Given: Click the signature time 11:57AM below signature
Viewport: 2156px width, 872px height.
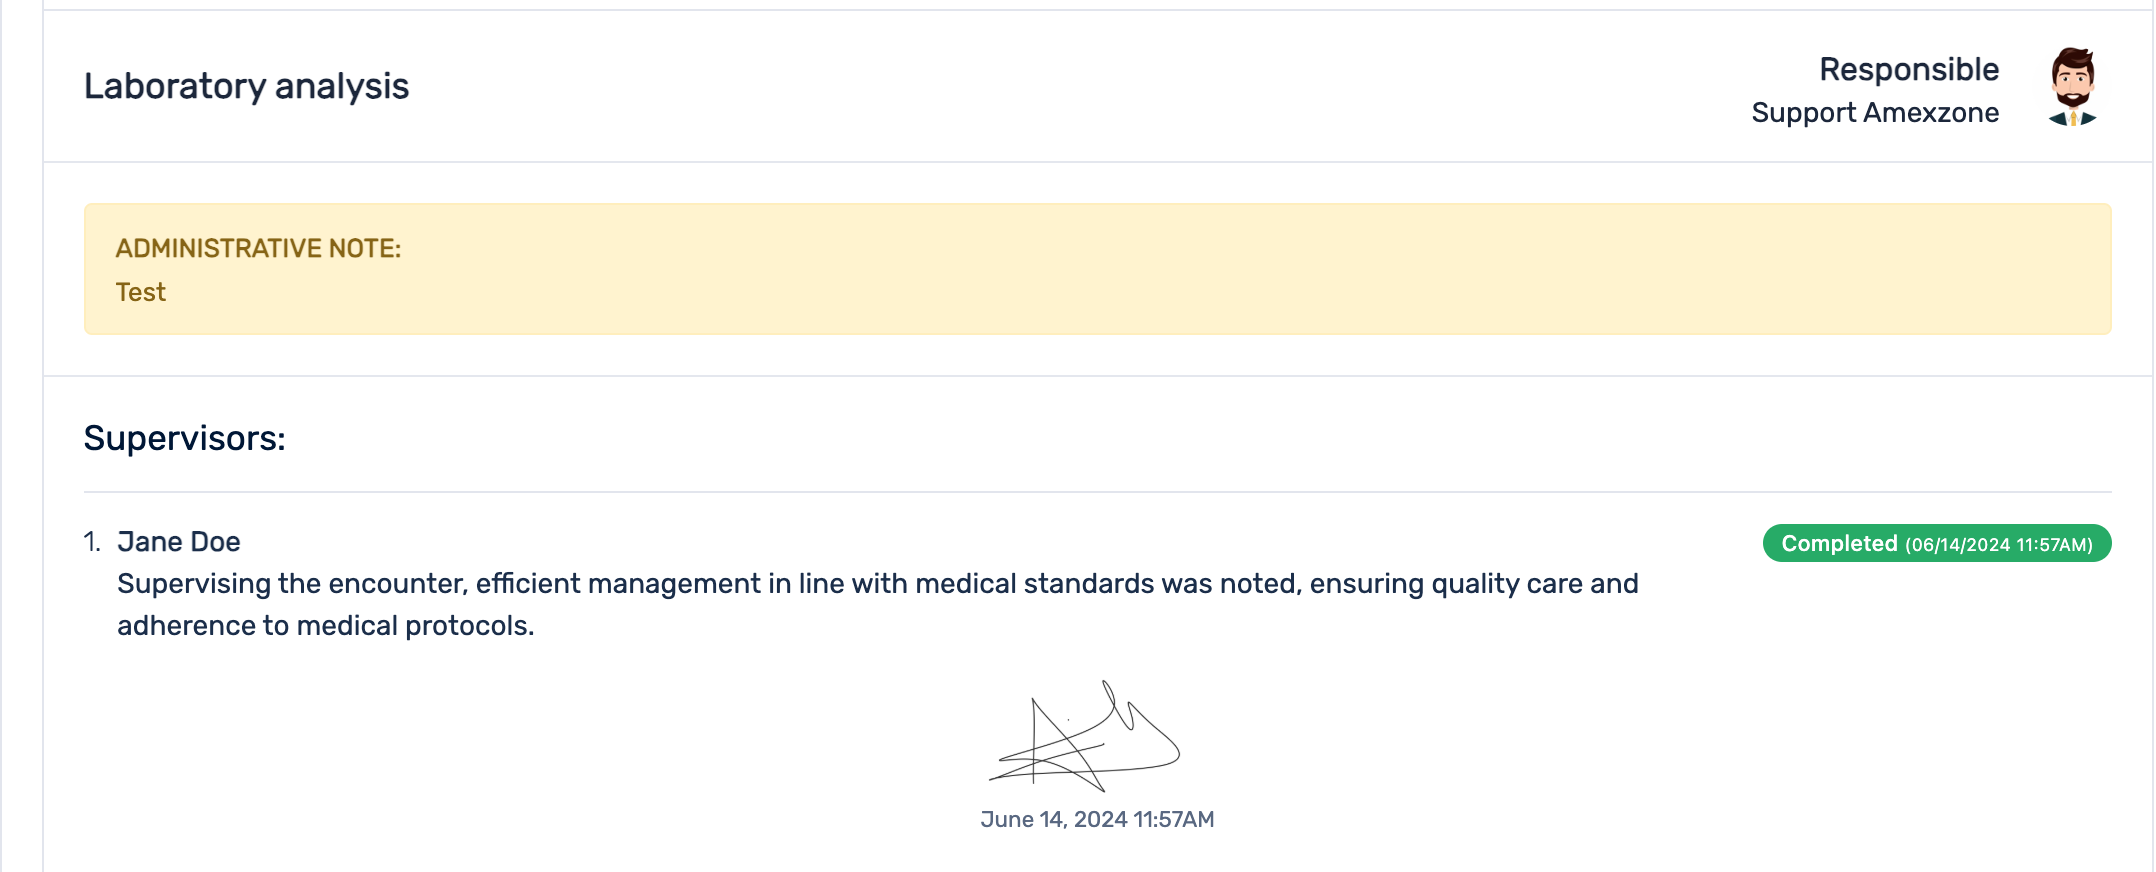Looking at the screenshot, I should tap(1173, 820).
